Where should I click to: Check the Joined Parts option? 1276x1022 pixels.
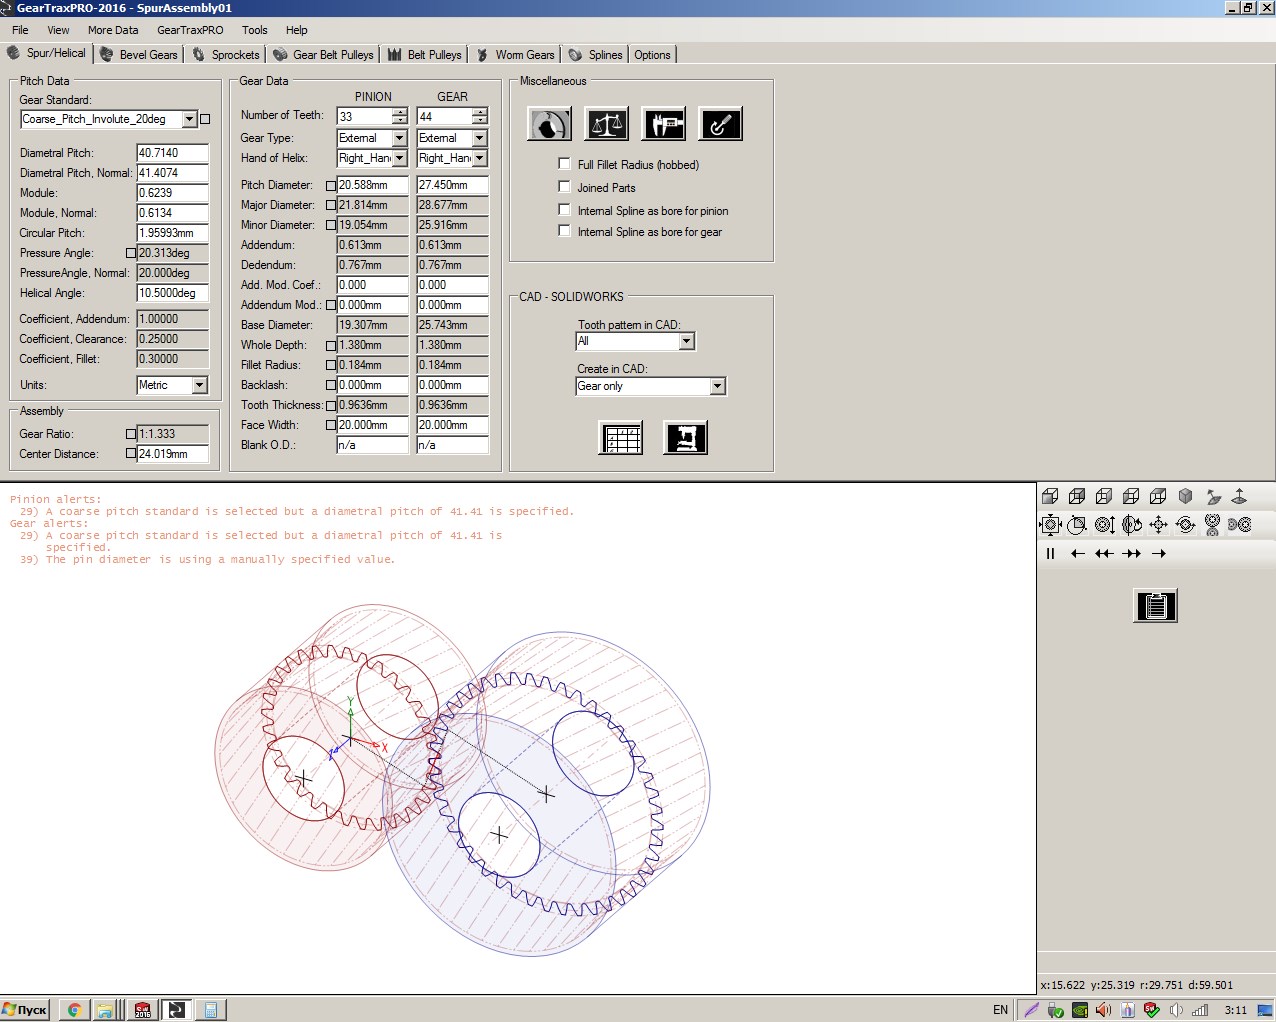[x=564, y=187]
